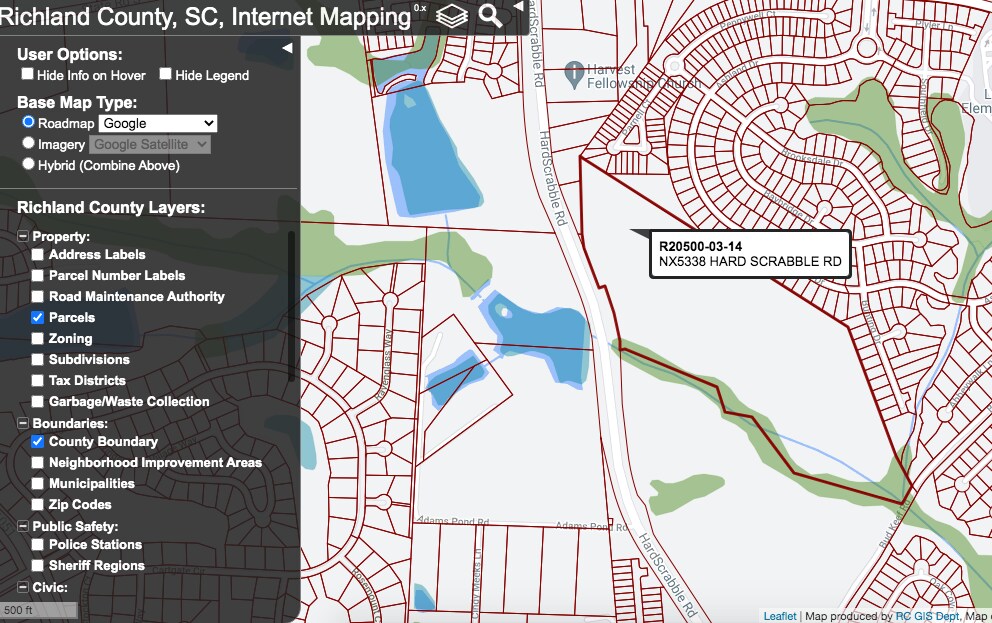Open the Leaflet attribution link

tap(780, 616)
